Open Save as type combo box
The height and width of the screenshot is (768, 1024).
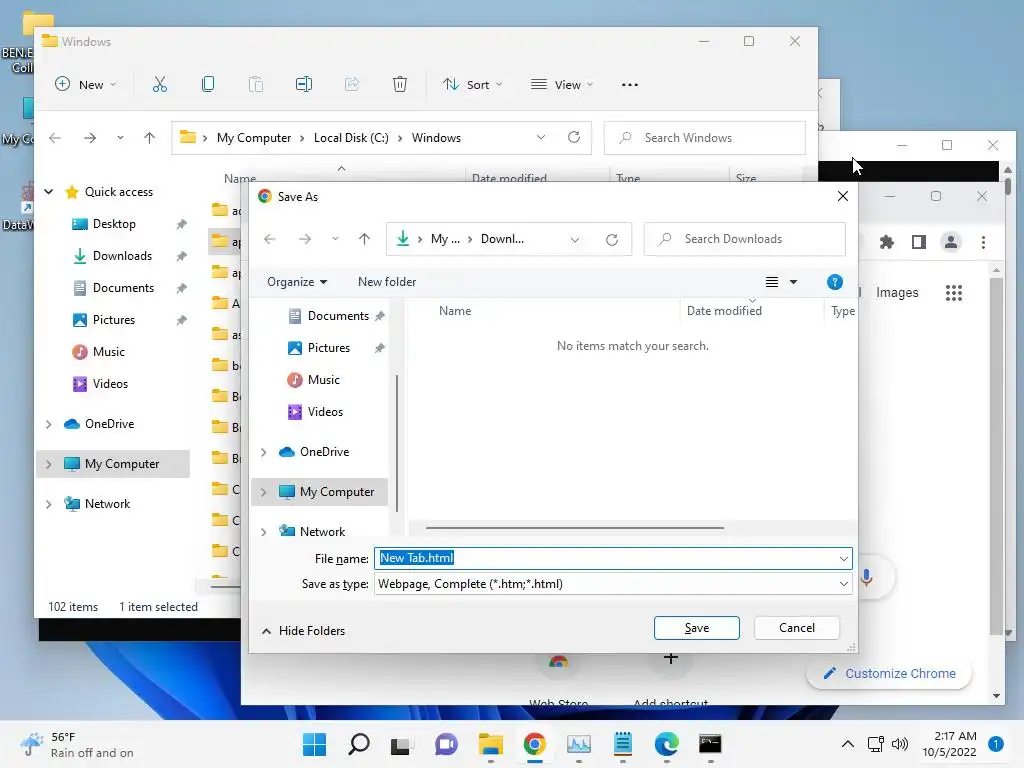click(613, 584)
